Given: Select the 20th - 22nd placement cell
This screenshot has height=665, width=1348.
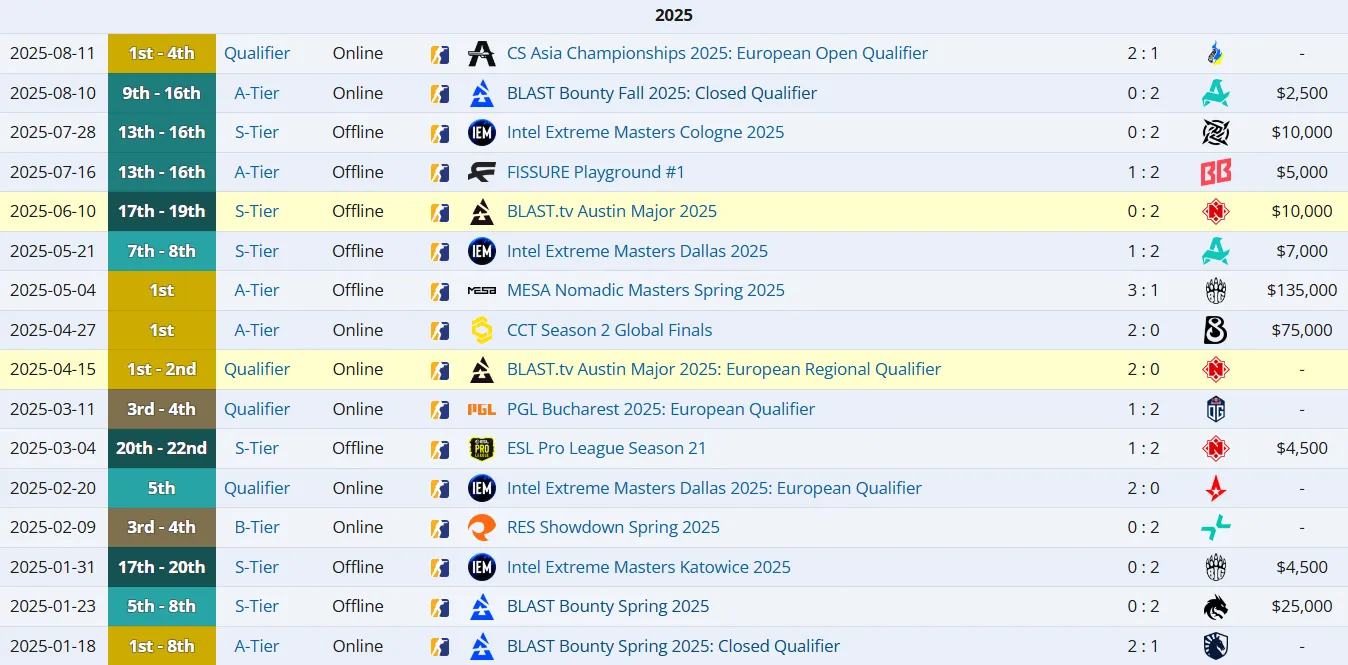Looking at the screenshot, I should point(162,448).
